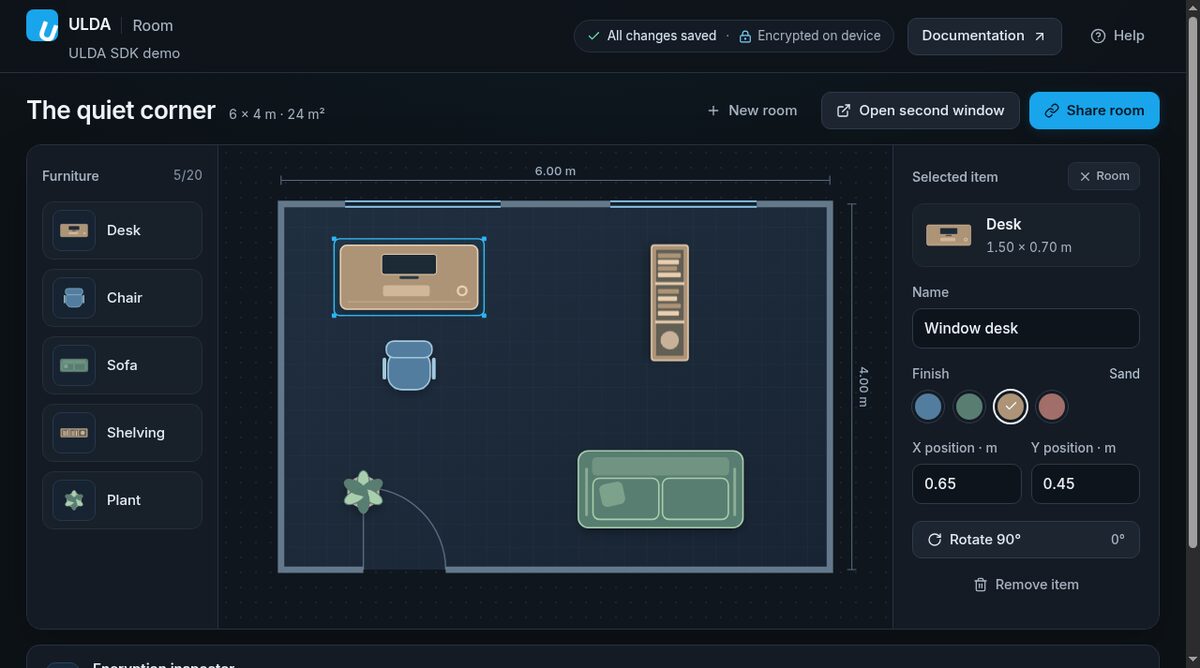This screenshot has width=1200, height=668.
Task: Click the Sand finish name label
Action: pyautogui.click(x=1124, y=374)
